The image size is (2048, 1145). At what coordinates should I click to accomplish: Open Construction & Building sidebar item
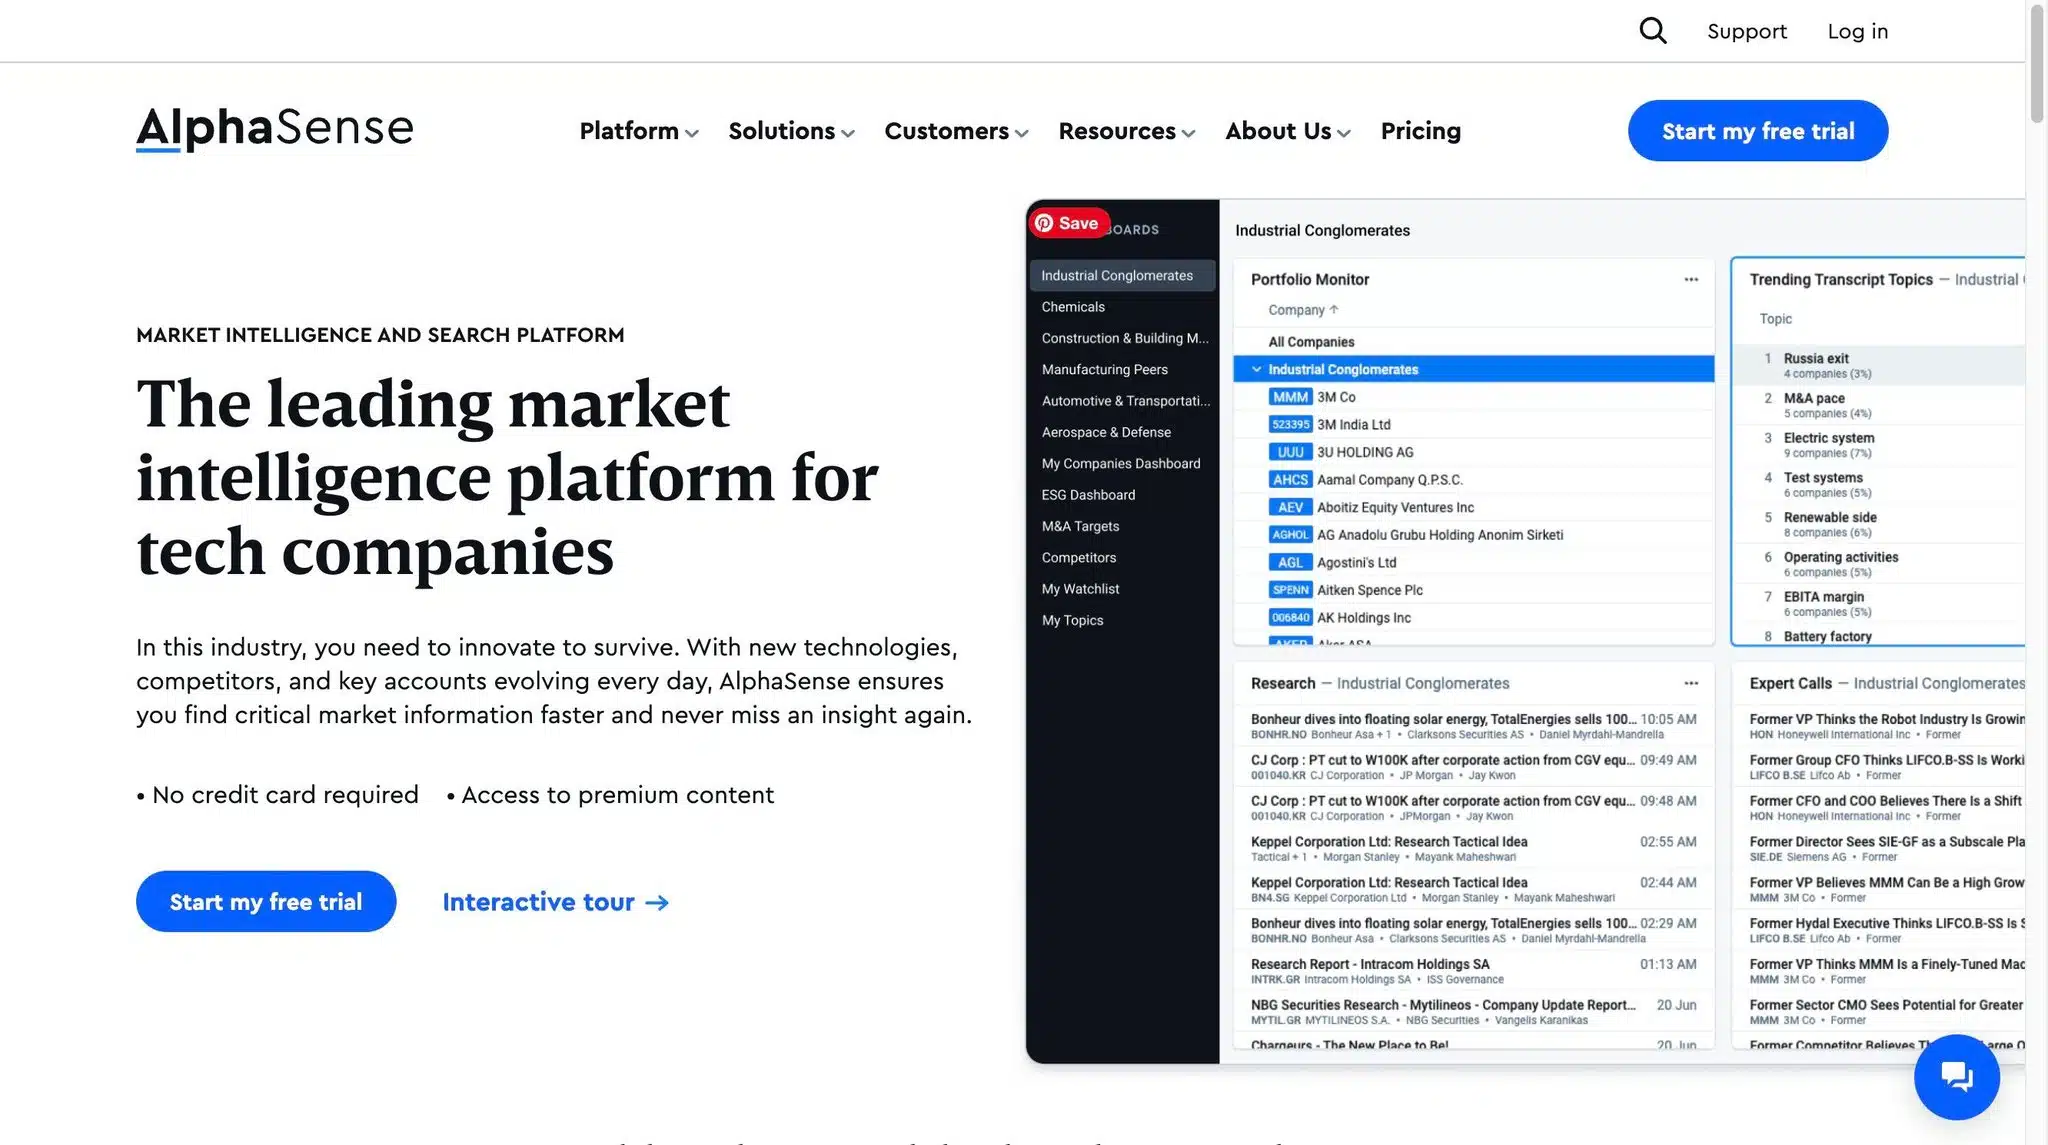pos(1124,338)
